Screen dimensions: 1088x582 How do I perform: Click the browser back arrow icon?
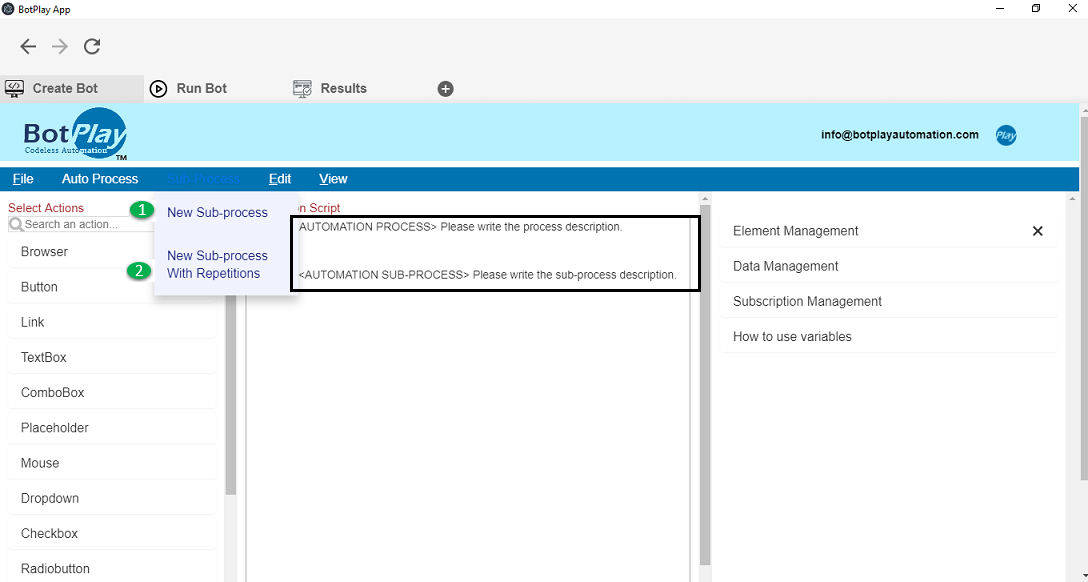(28, 46)
